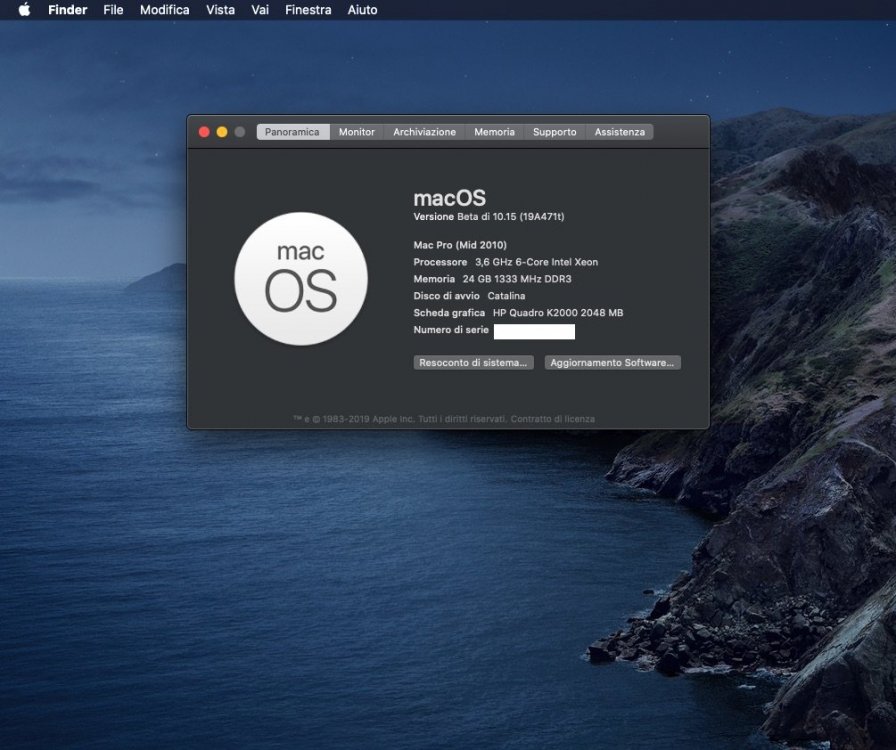Click the Resoconto di sistema button
Screen dimensions: 896x750
(473, 362)
